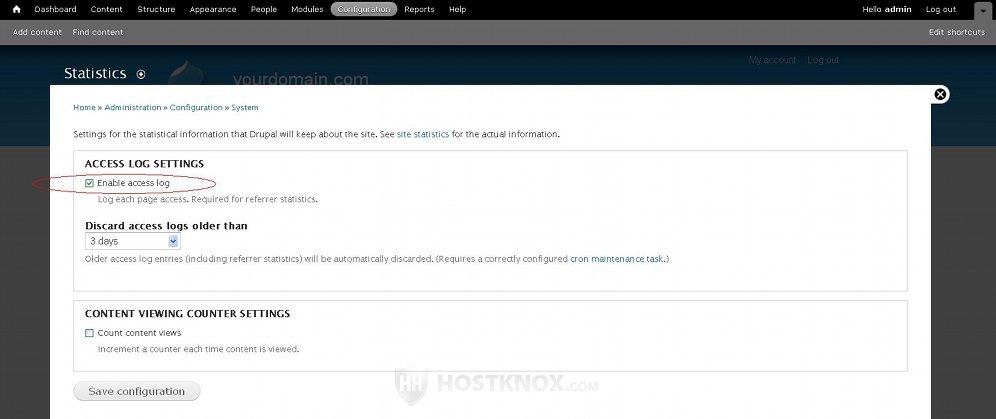
Task: Click the yourdomain.com site name
Action: coord(300,79)
